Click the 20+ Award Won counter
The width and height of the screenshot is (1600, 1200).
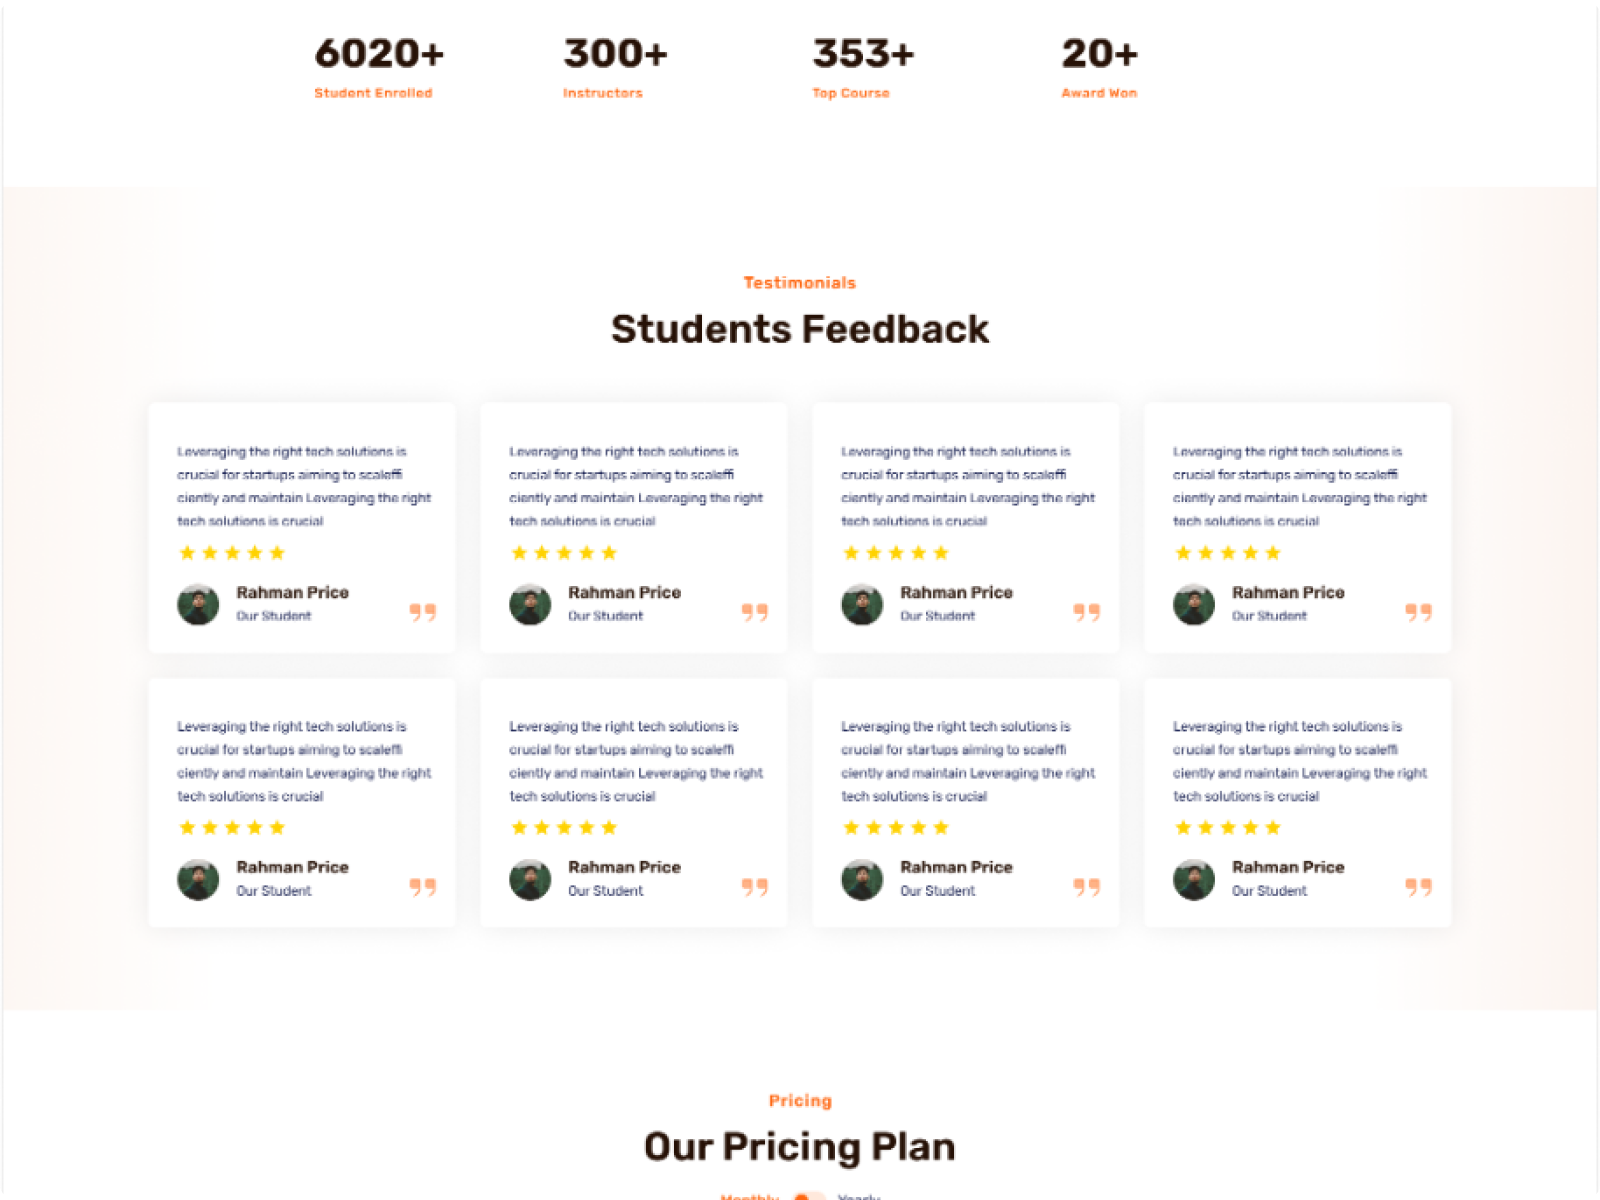1099,54
